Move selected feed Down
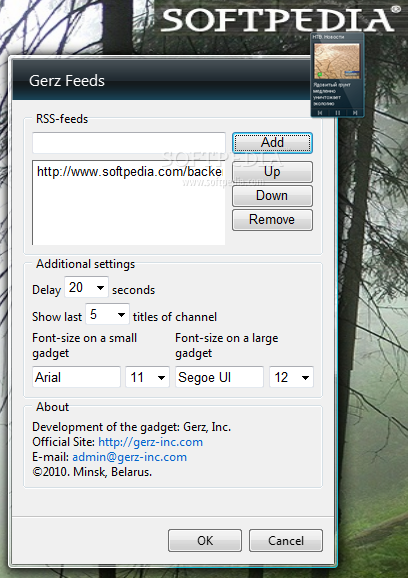The height and width of the screenshot is (578, 408). coord(272,196)
